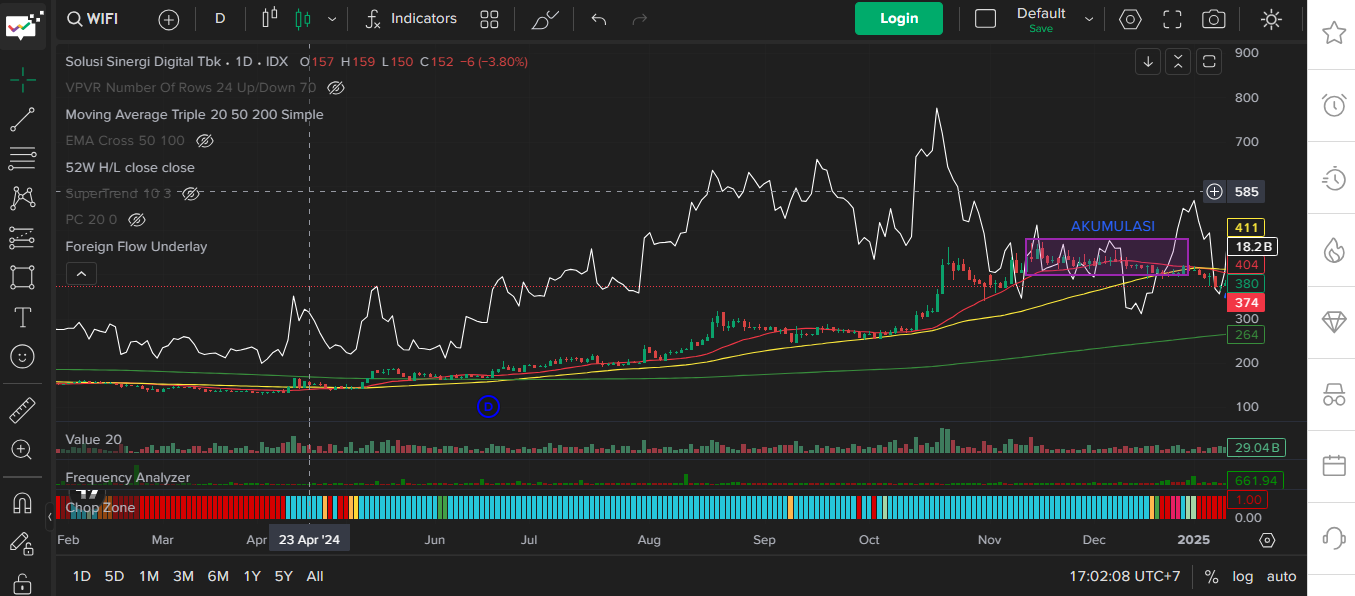This screenshot has height=596, width=1355.
Task: Click the green Login button
Action: point(898,18)
